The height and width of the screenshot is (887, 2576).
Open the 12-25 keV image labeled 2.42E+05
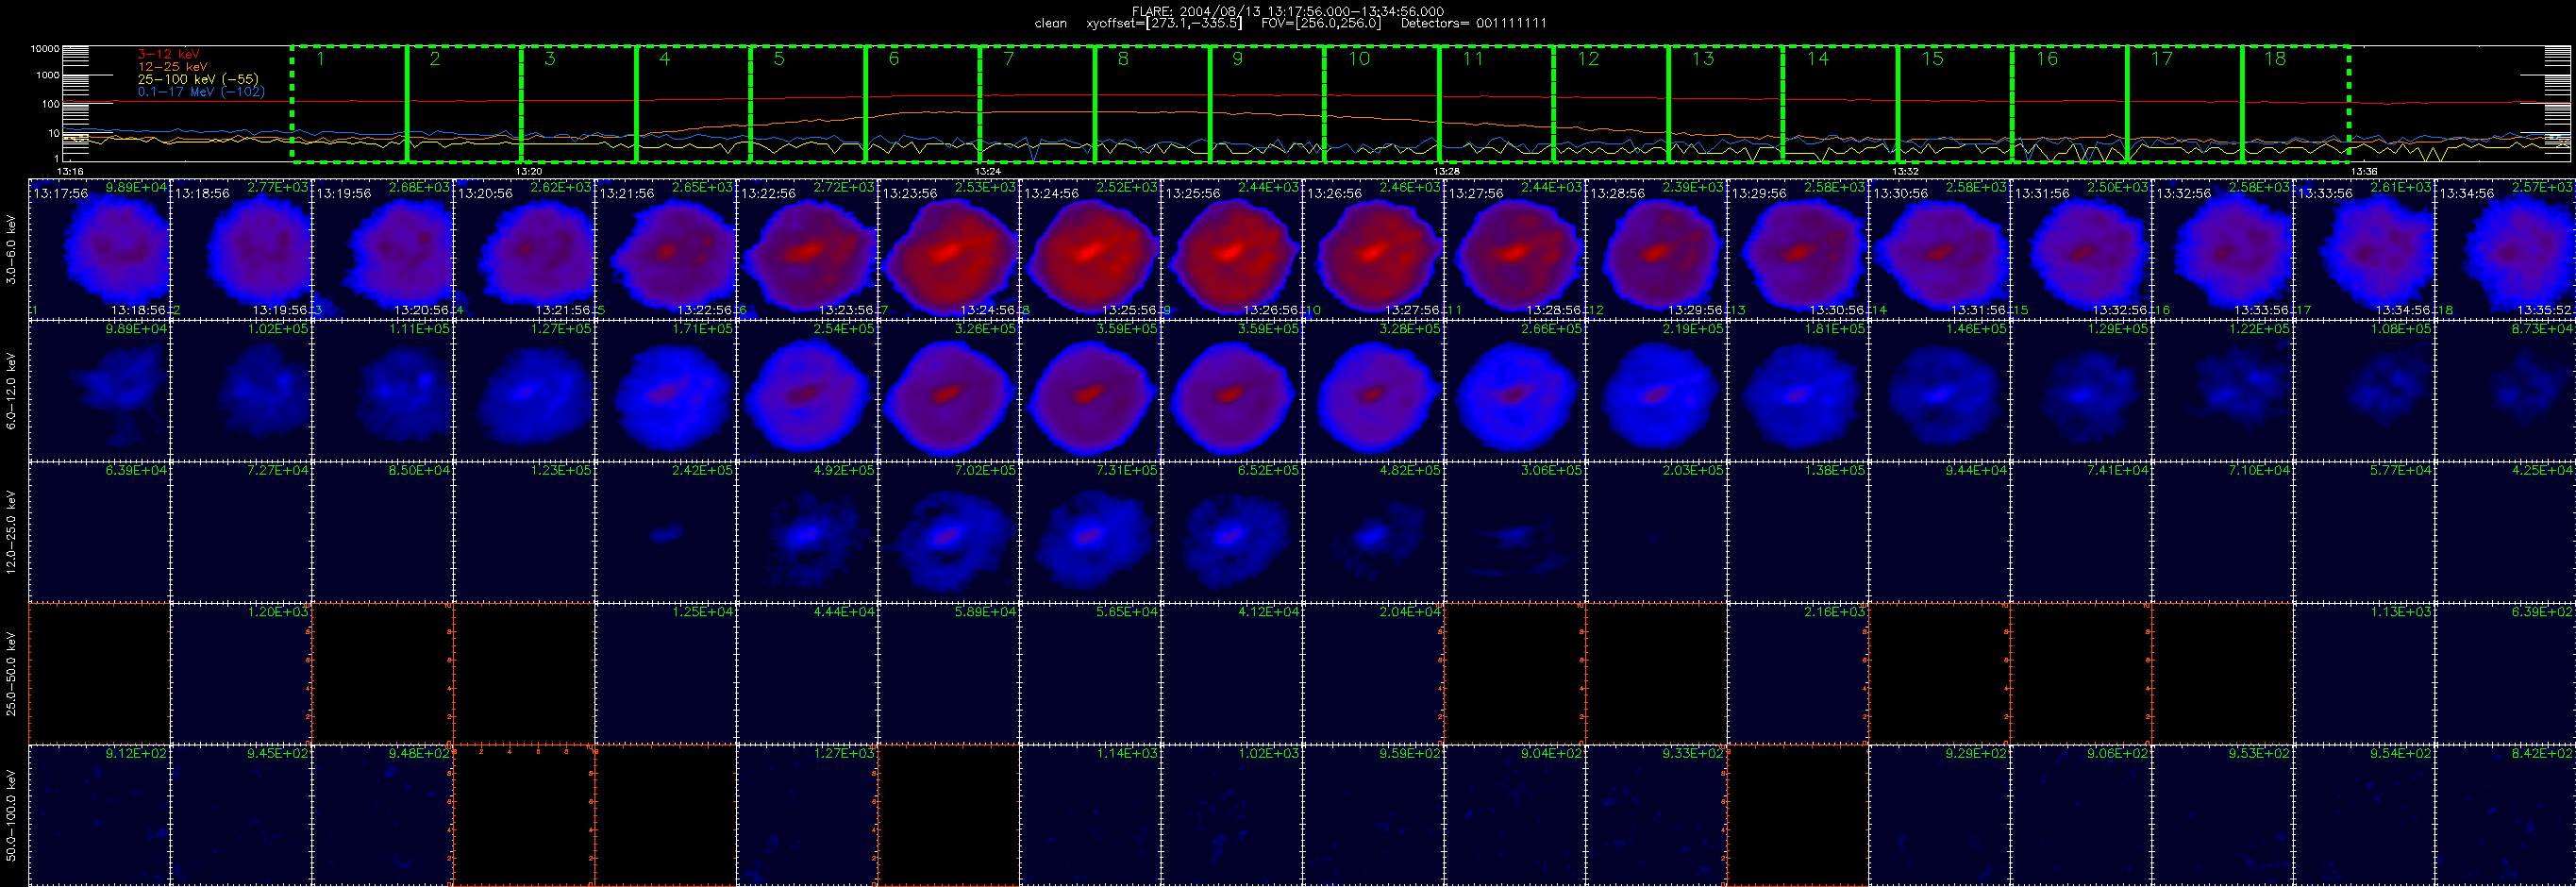(666, 532)
